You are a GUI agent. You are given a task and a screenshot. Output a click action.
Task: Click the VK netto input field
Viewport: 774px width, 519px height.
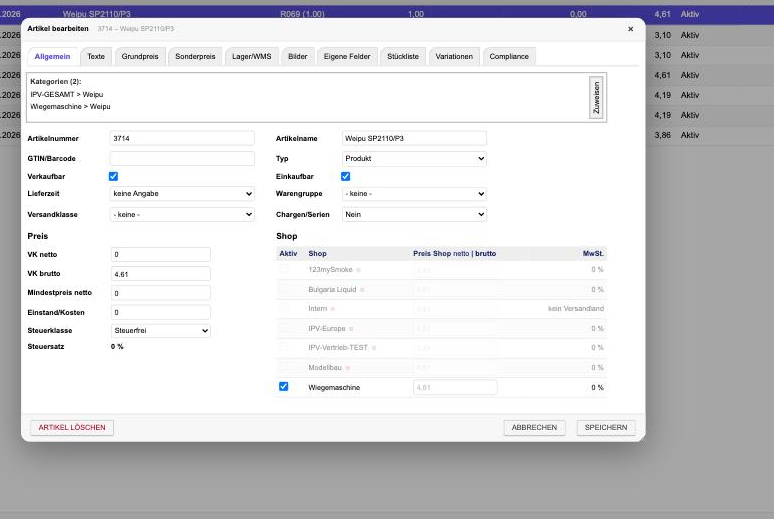click(161, 254)
